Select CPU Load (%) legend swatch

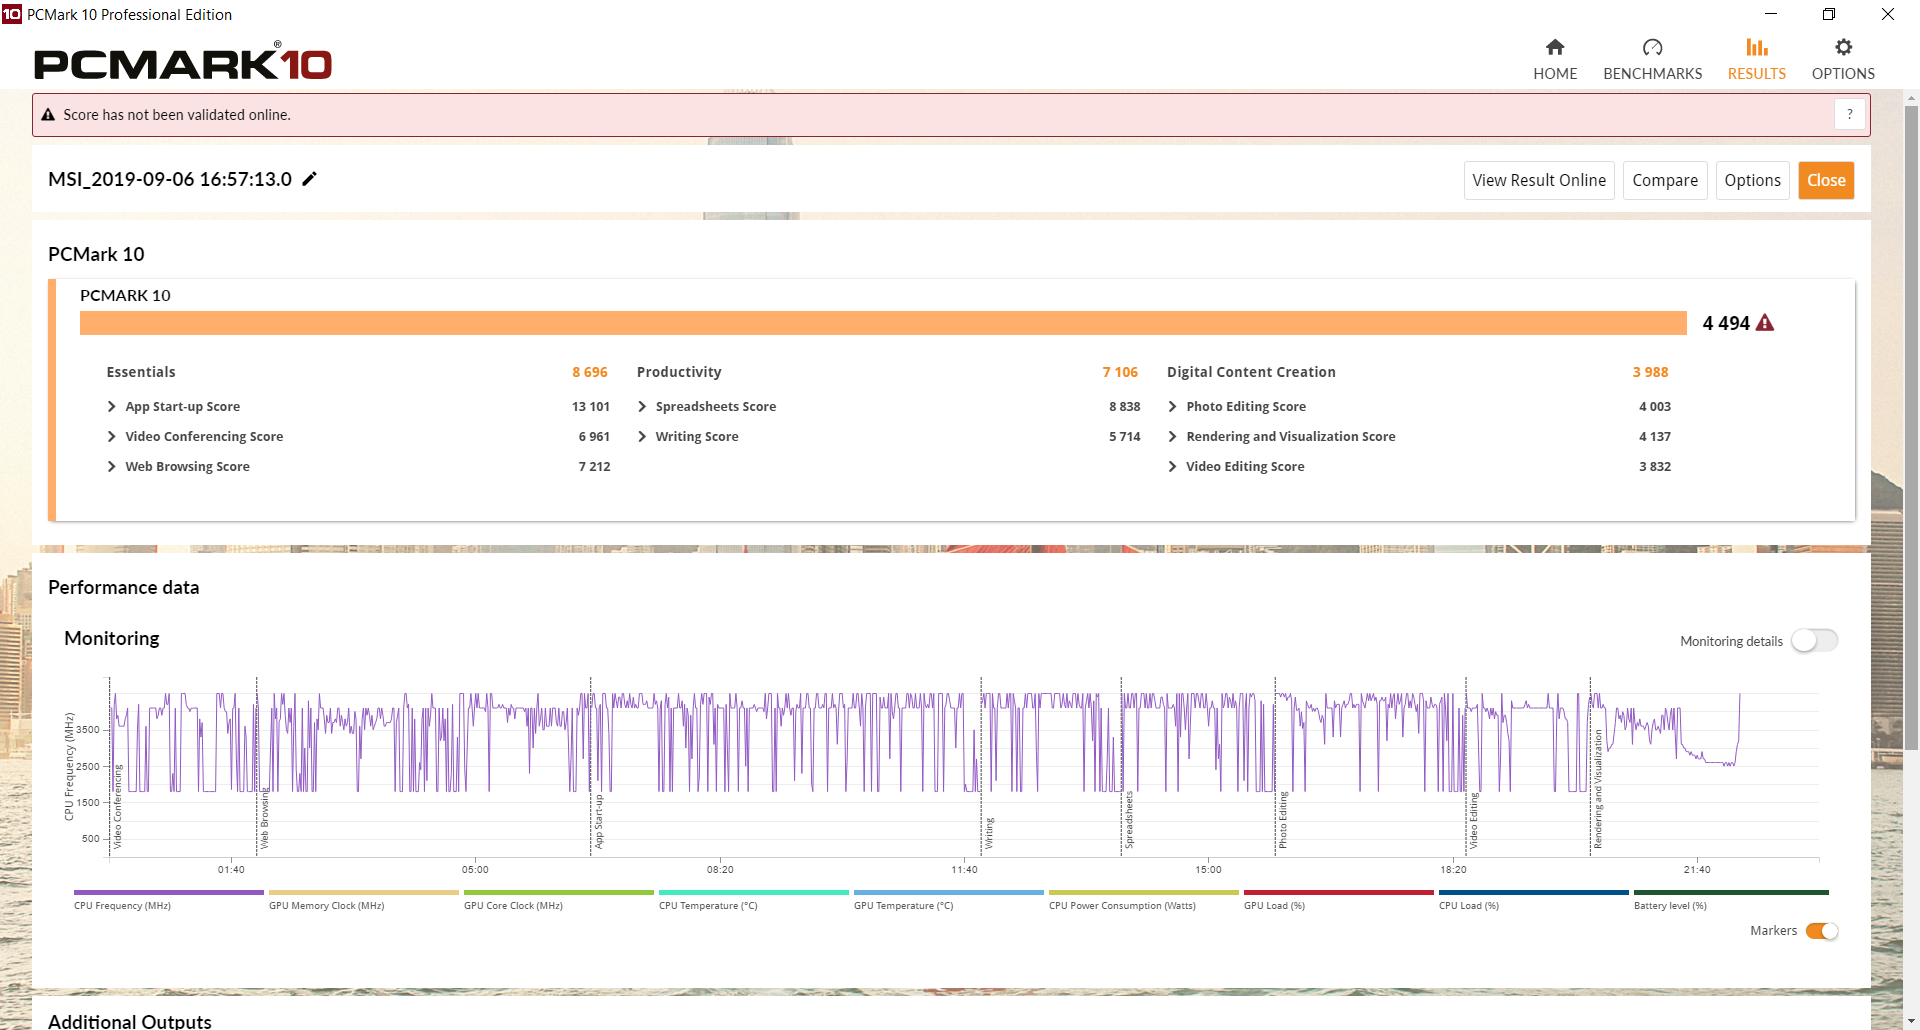click(1534, 892)
